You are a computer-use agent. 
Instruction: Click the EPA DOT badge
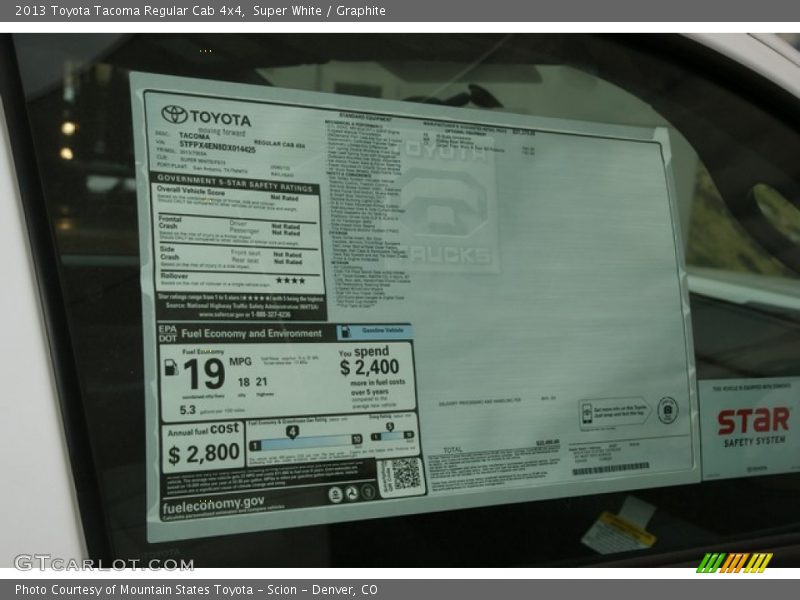[168, 334]
